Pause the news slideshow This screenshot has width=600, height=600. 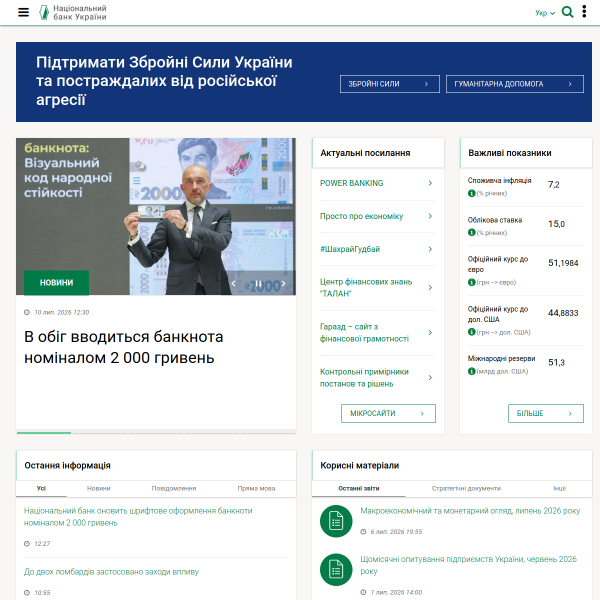259,284
